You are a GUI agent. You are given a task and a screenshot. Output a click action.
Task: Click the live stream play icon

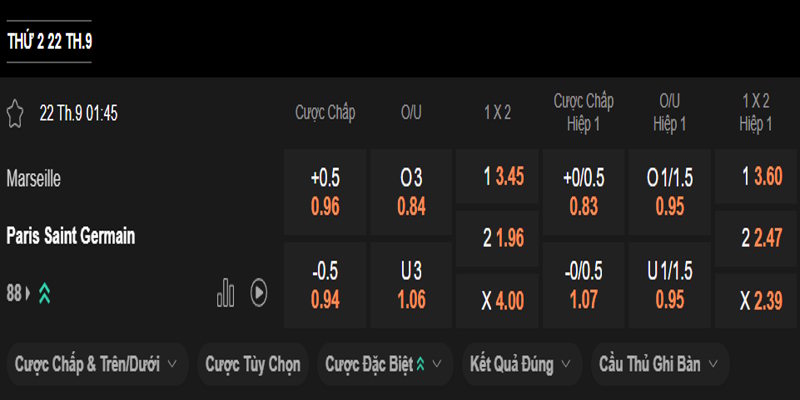pos(258,292)
